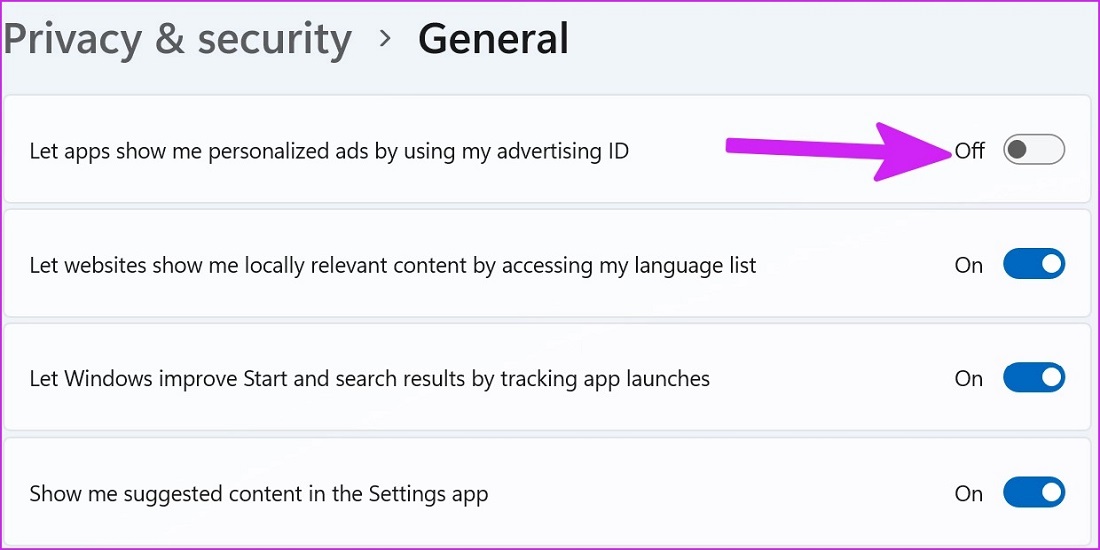Click the 'On' label beside suggested content setting

click(969, 493)
